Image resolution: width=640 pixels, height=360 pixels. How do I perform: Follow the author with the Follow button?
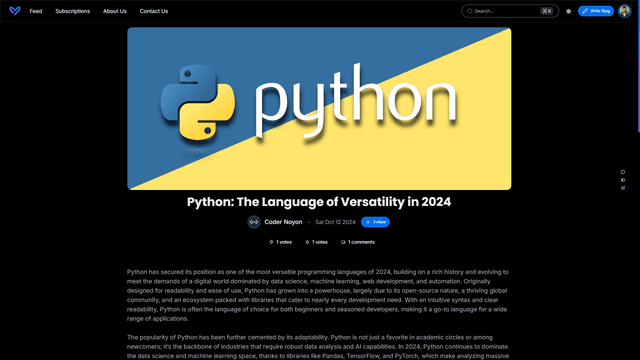pyautogui.click(x=375, y=222)
